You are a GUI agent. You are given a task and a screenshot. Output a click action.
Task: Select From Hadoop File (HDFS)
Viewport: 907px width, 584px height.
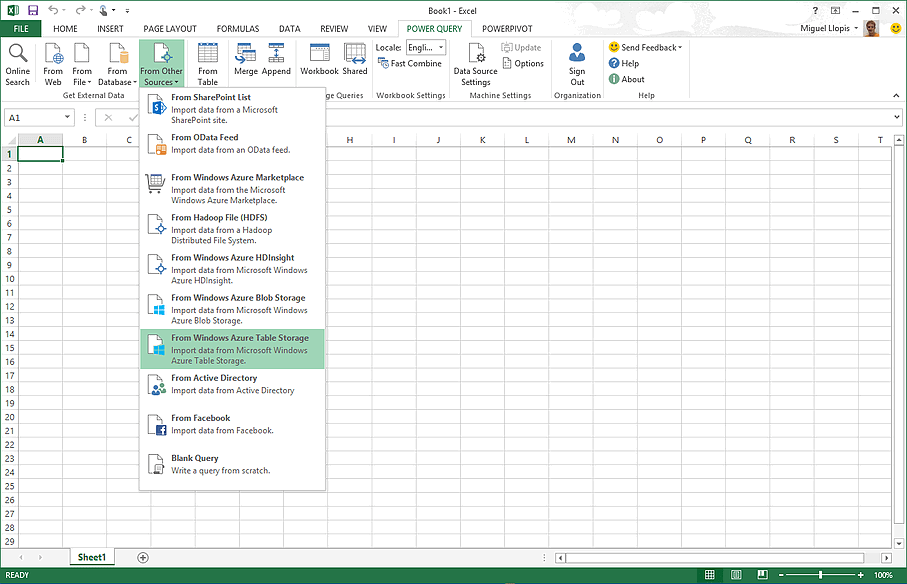pos(233,228)
